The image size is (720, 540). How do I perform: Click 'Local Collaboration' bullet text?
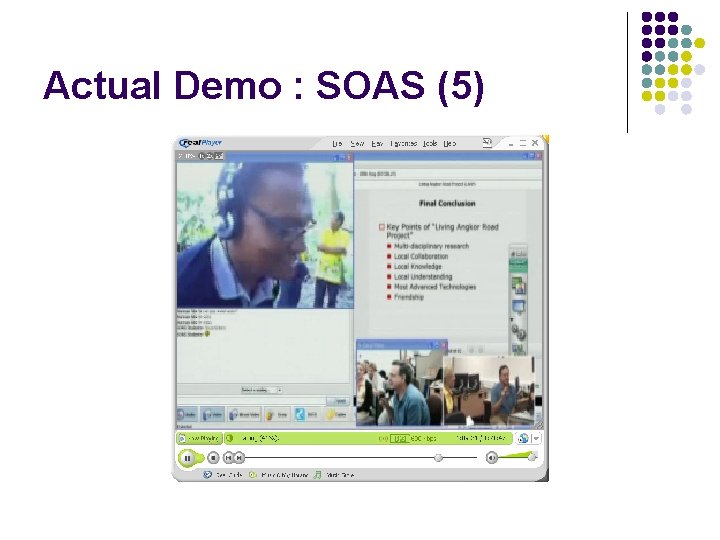pos(421,256)
